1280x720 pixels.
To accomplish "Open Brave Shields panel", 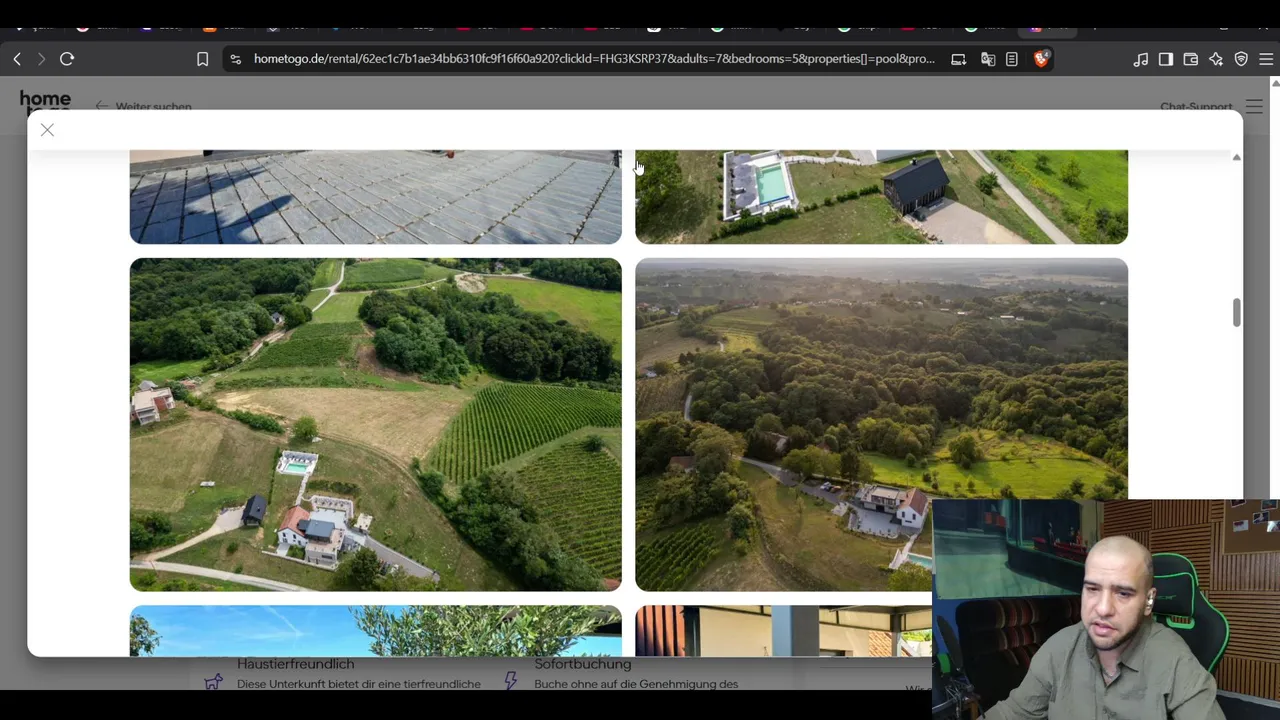I will 1041,60.
